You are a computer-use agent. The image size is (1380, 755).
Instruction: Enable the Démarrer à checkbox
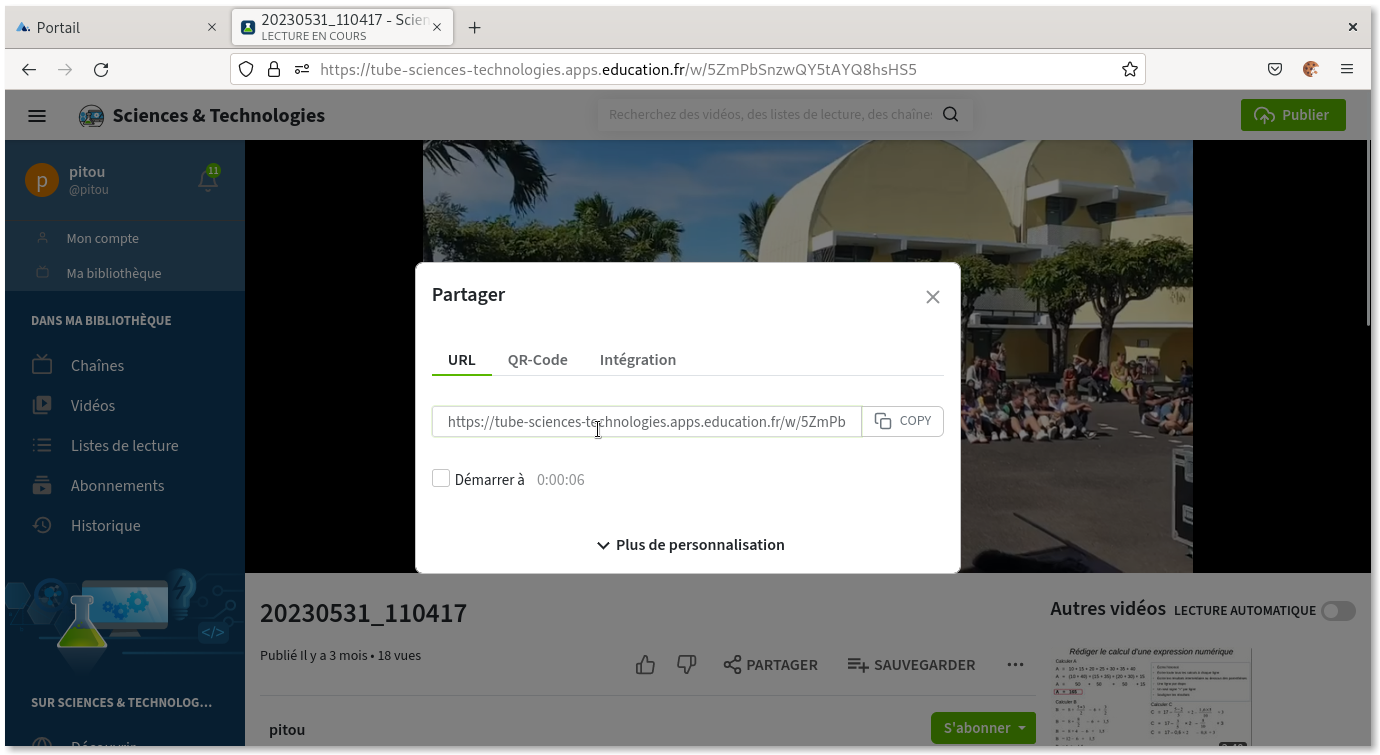[x=441, y=479]
